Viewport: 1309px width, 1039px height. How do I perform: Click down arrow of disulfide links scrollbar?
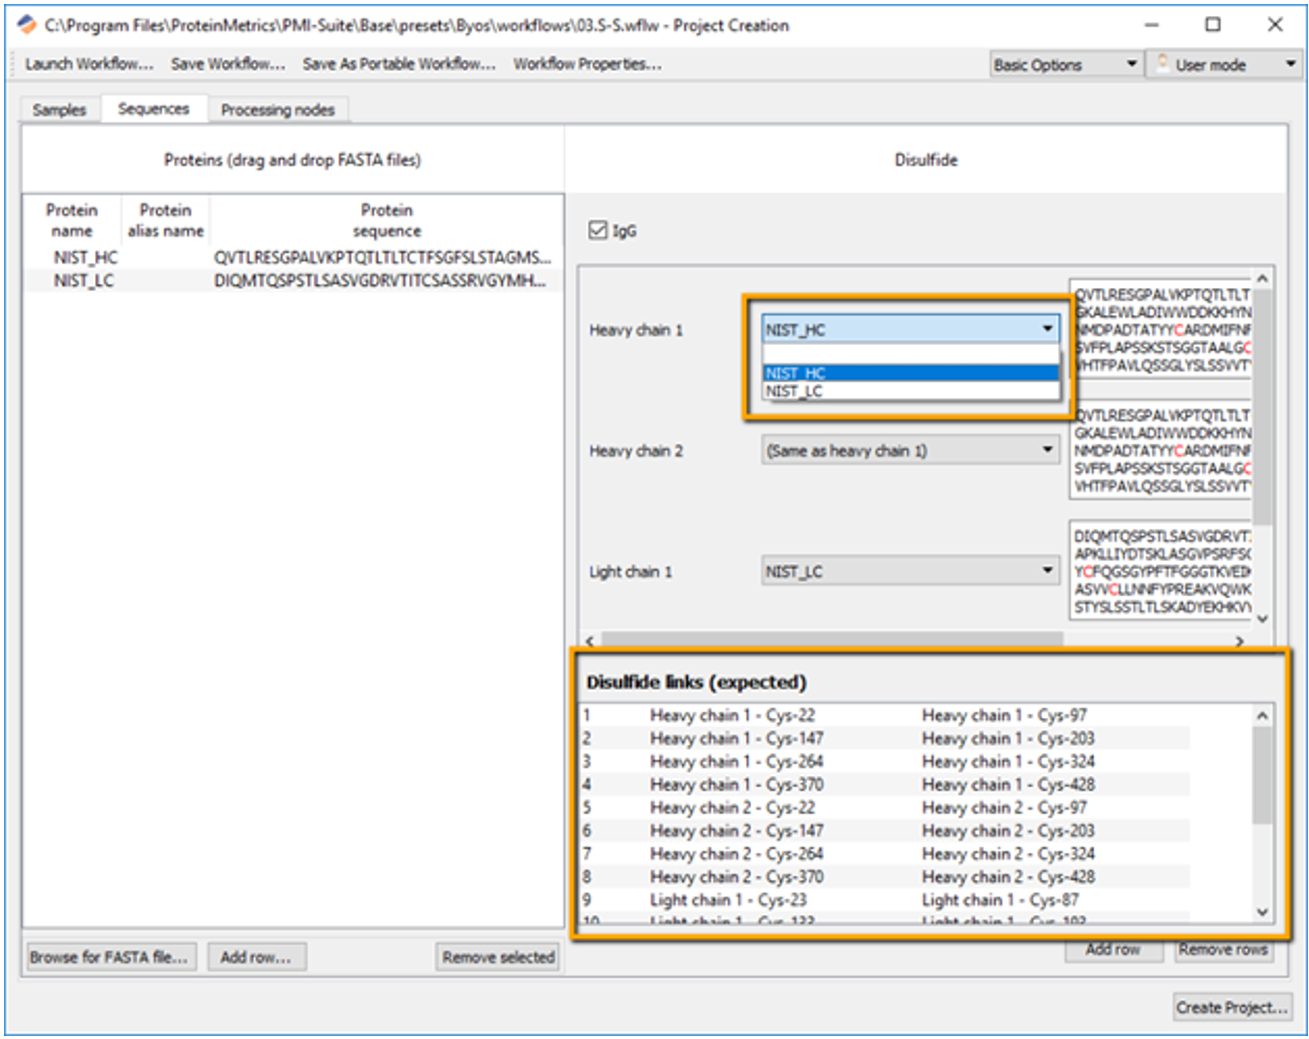click(1262, 911)
